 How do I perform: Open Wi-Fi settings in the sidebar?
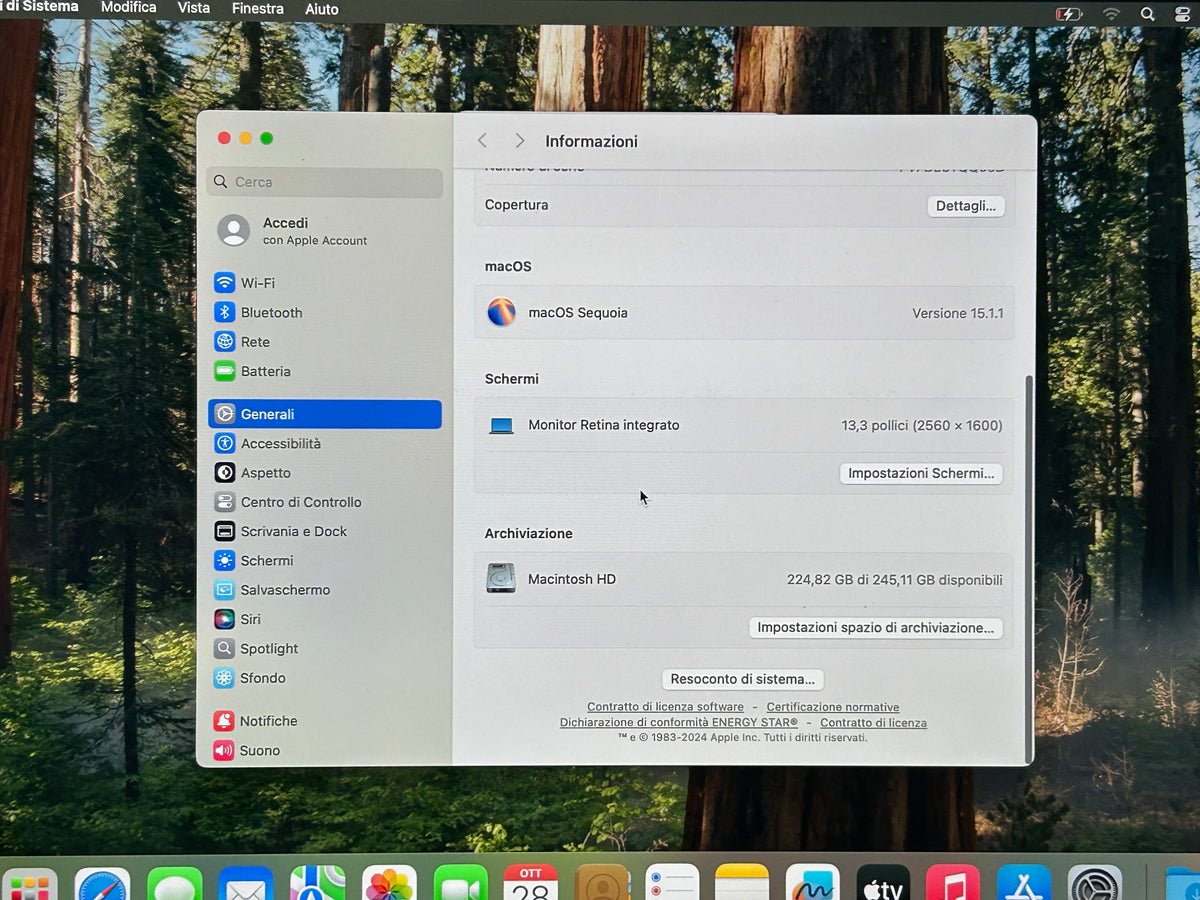[325, 283]
